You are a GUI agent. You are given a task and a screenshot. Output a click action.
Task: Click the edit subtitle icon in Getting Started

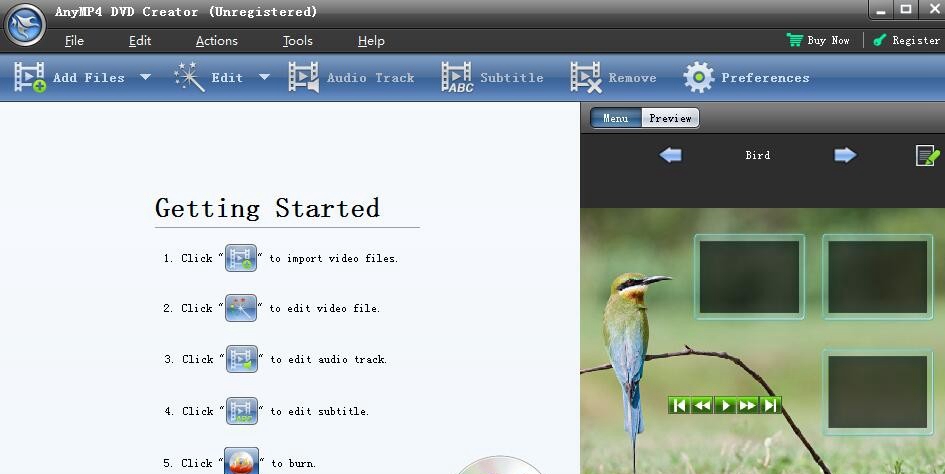pos(242,411)
